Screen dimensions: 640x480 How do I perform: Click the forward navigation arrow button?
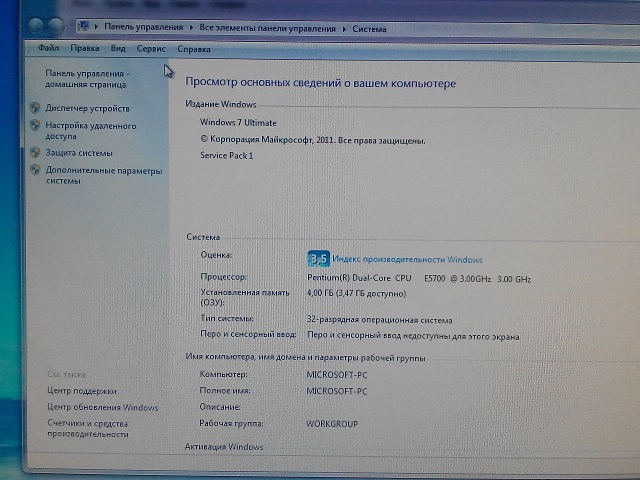coord(57,24)
